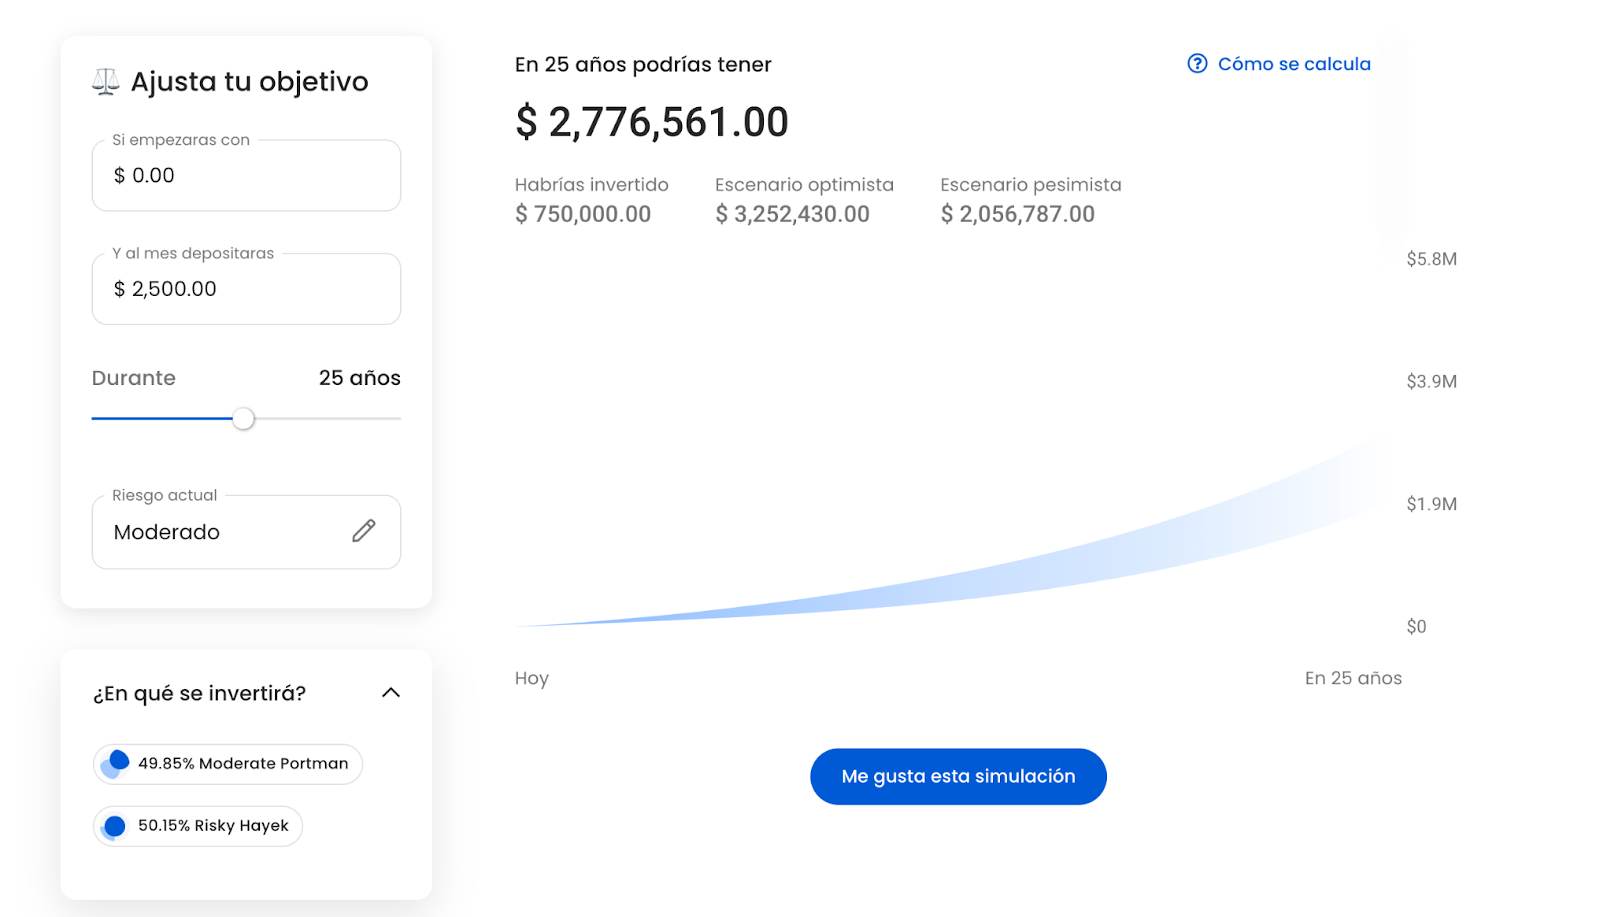
Task: Click the $1.9M chart axis label
Action: point(1431,504)
